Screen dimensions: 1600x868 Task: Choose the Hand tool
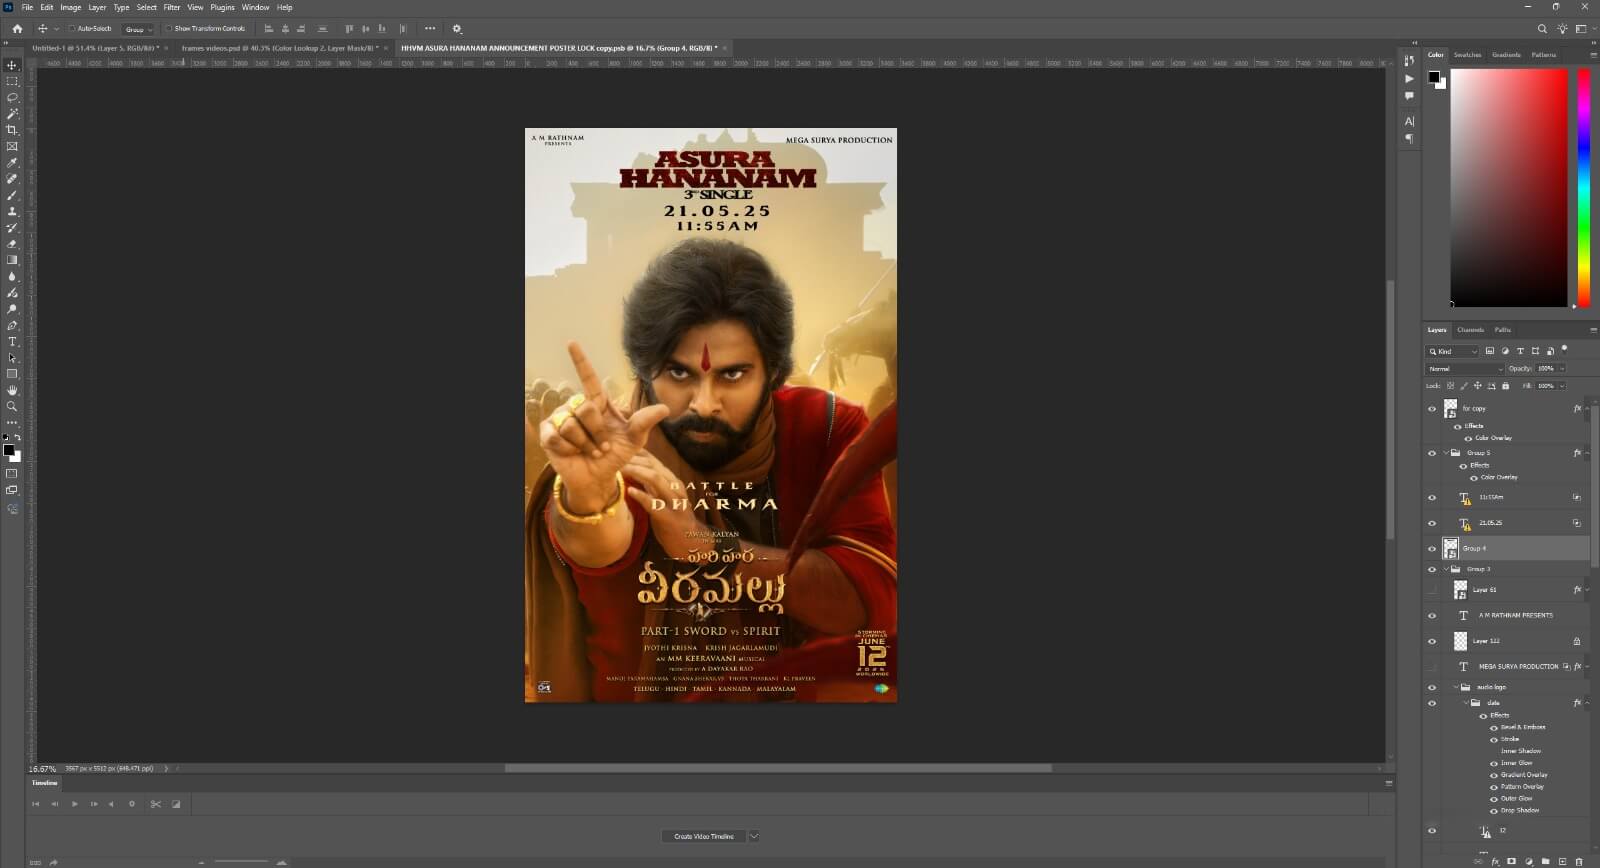[x=12, y=390]
